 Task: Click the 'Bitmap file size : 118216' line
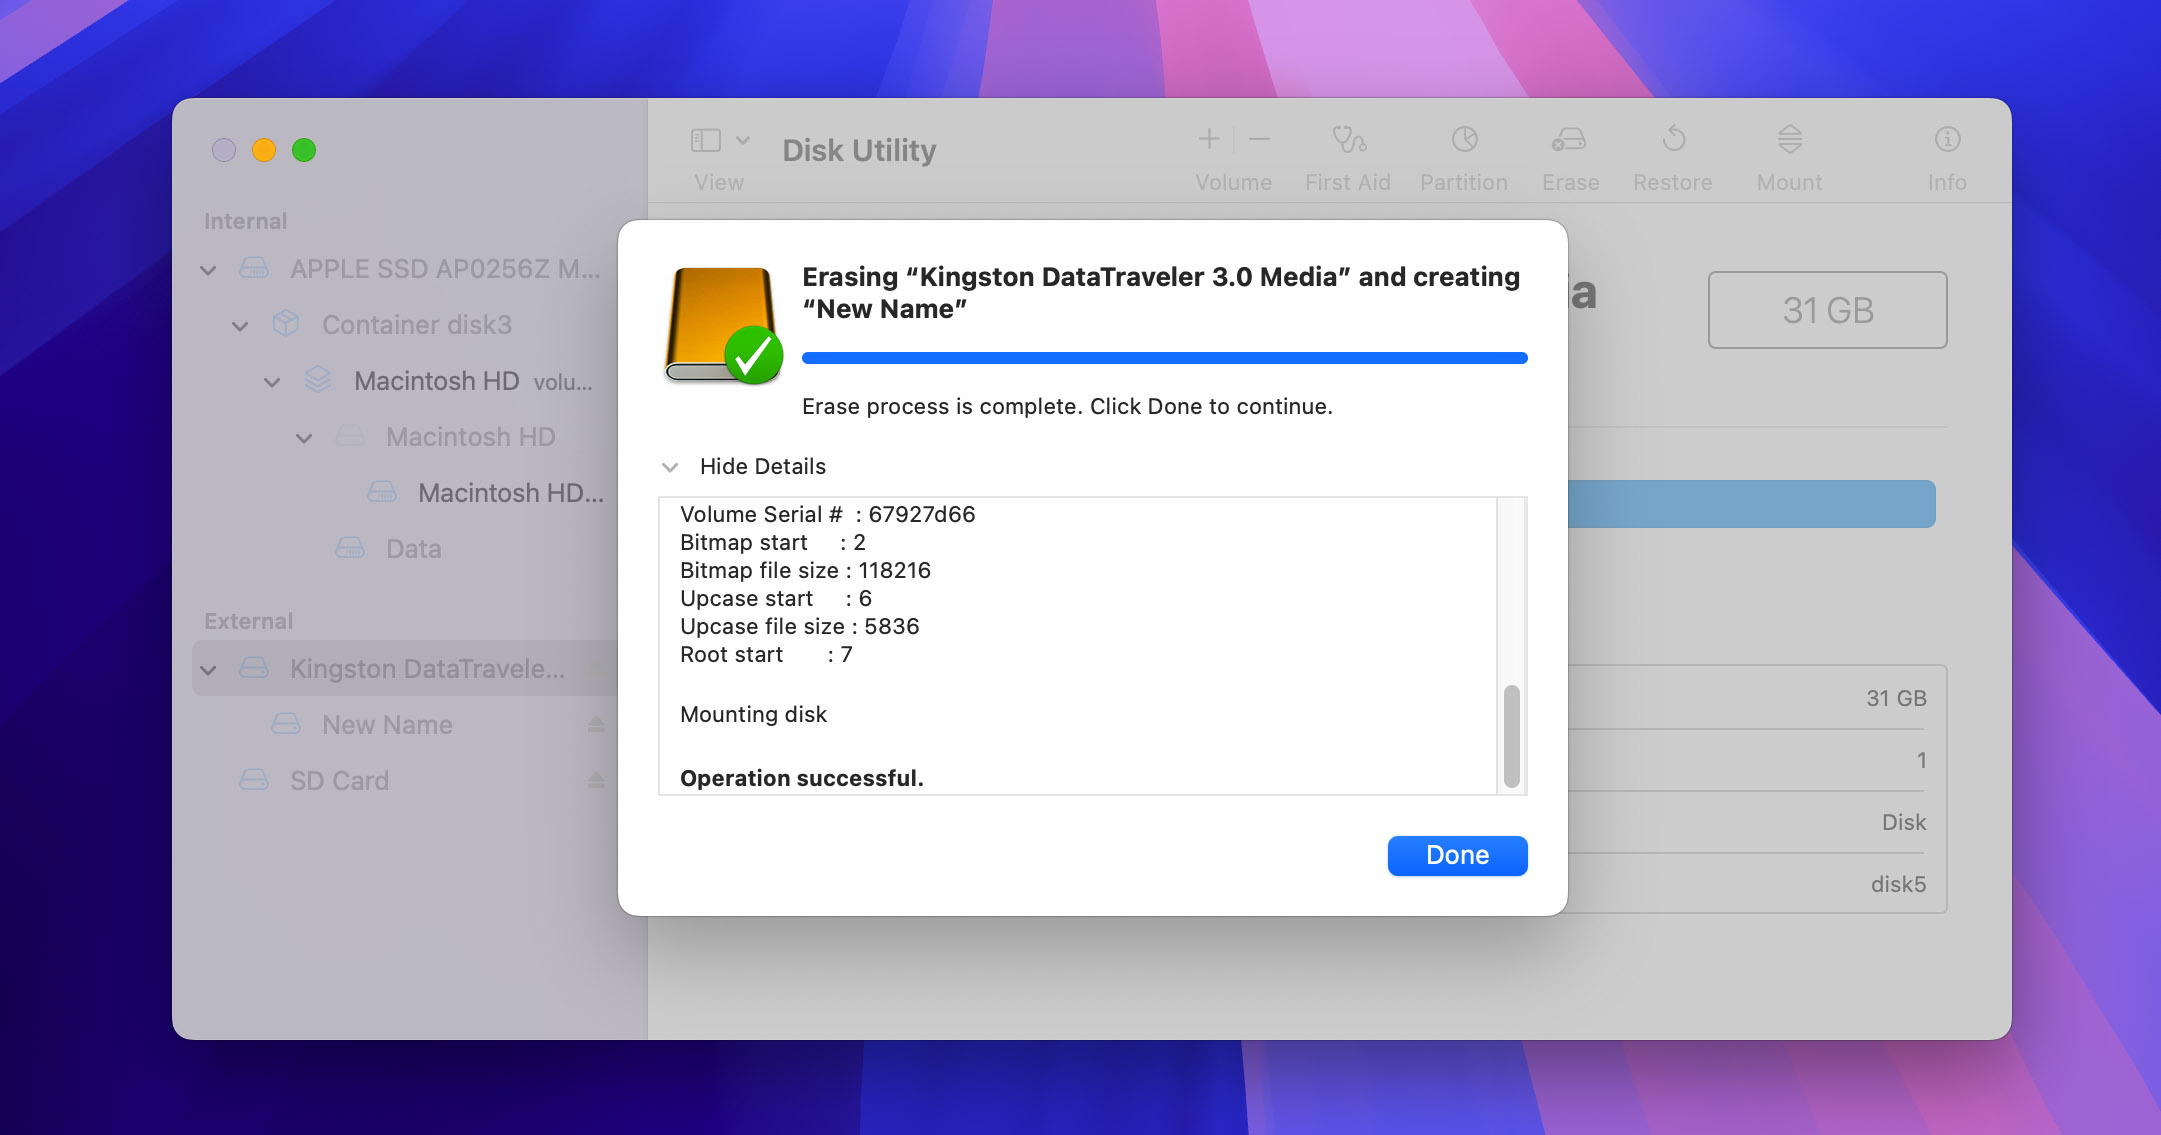805,570
